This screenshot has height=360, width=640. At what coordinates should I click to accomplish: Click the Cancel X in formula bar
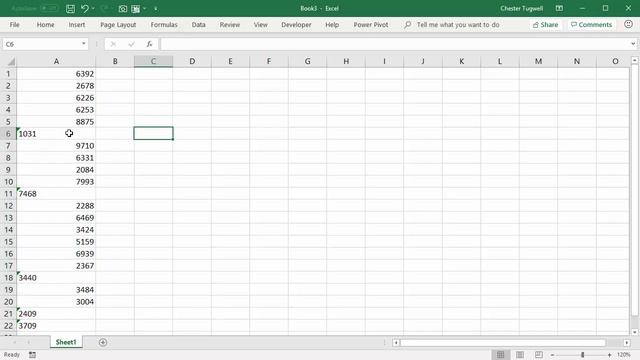click(x=113, y=44)
